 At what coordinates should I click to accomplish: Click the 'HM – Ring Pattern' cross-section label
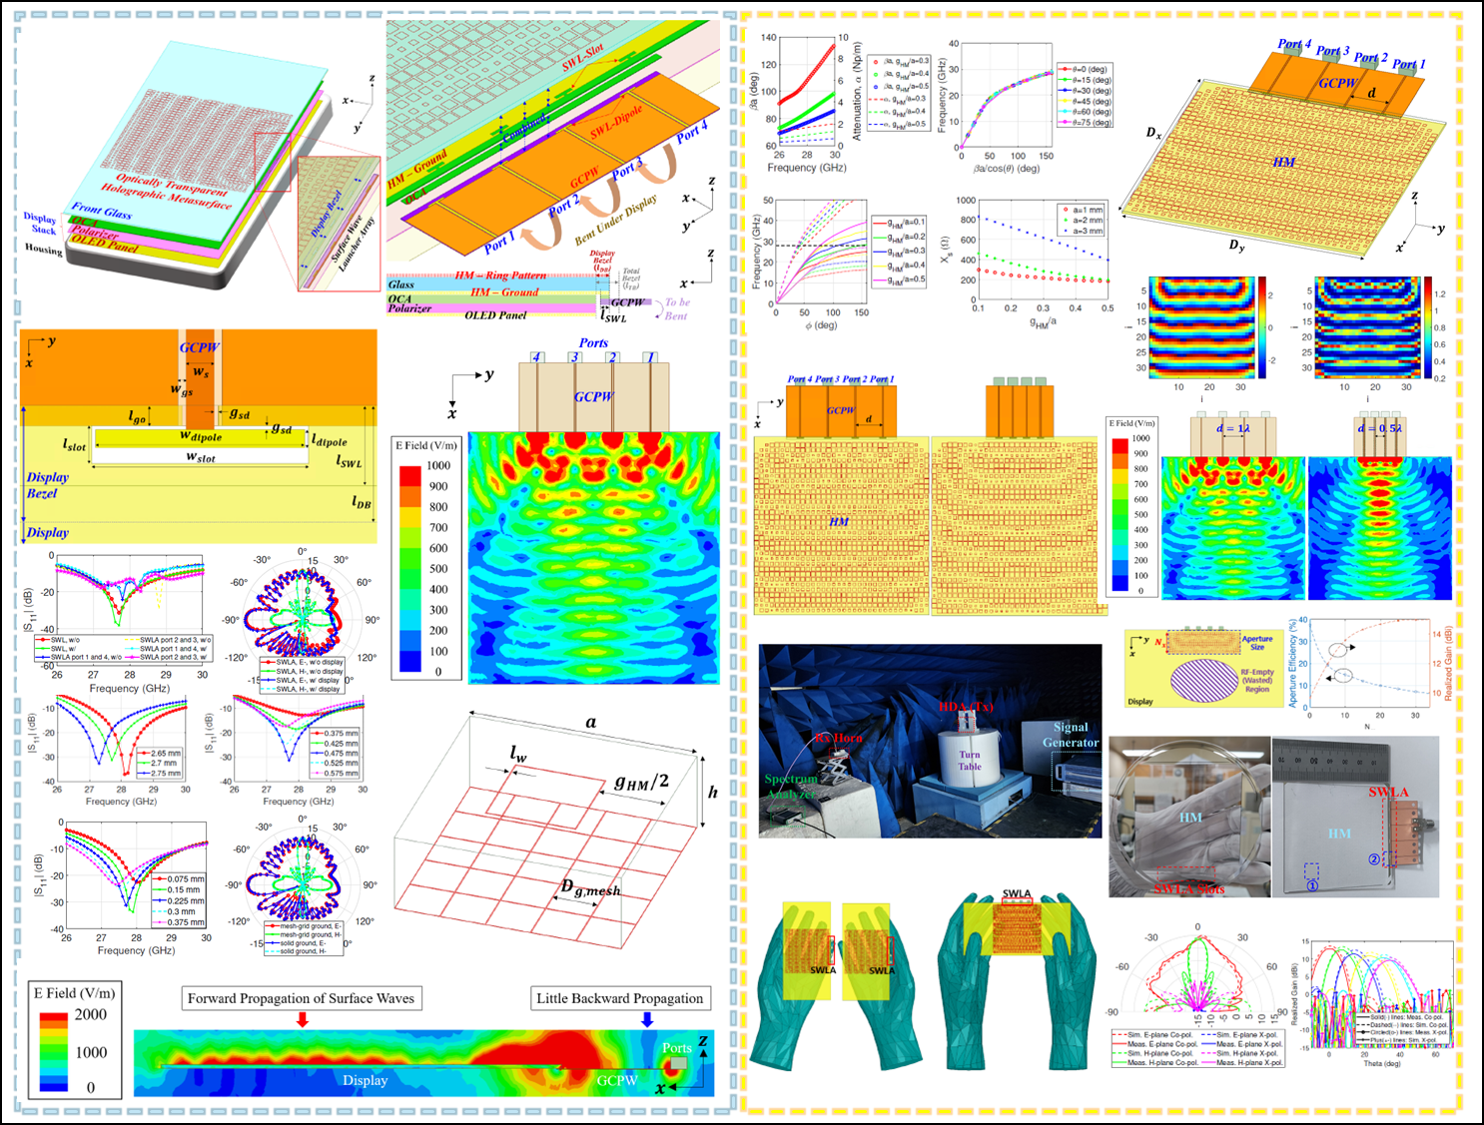(501, 275)
